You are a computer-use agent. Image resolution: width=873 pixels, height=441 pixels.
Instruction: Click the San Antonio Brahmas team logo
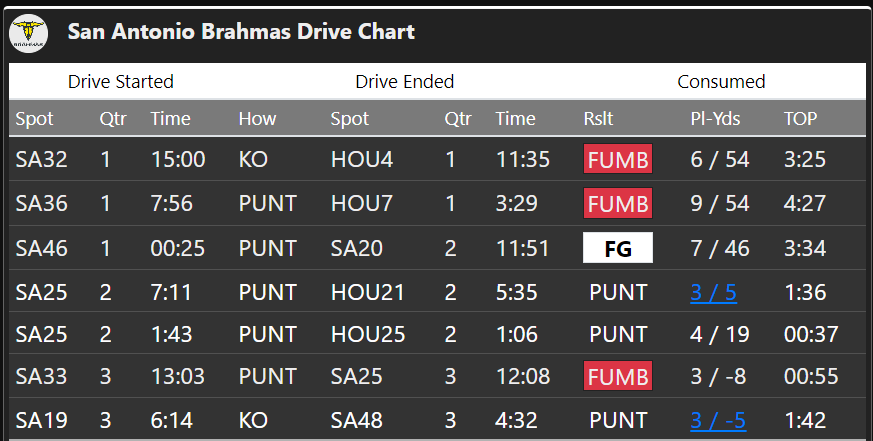[28, 33]
